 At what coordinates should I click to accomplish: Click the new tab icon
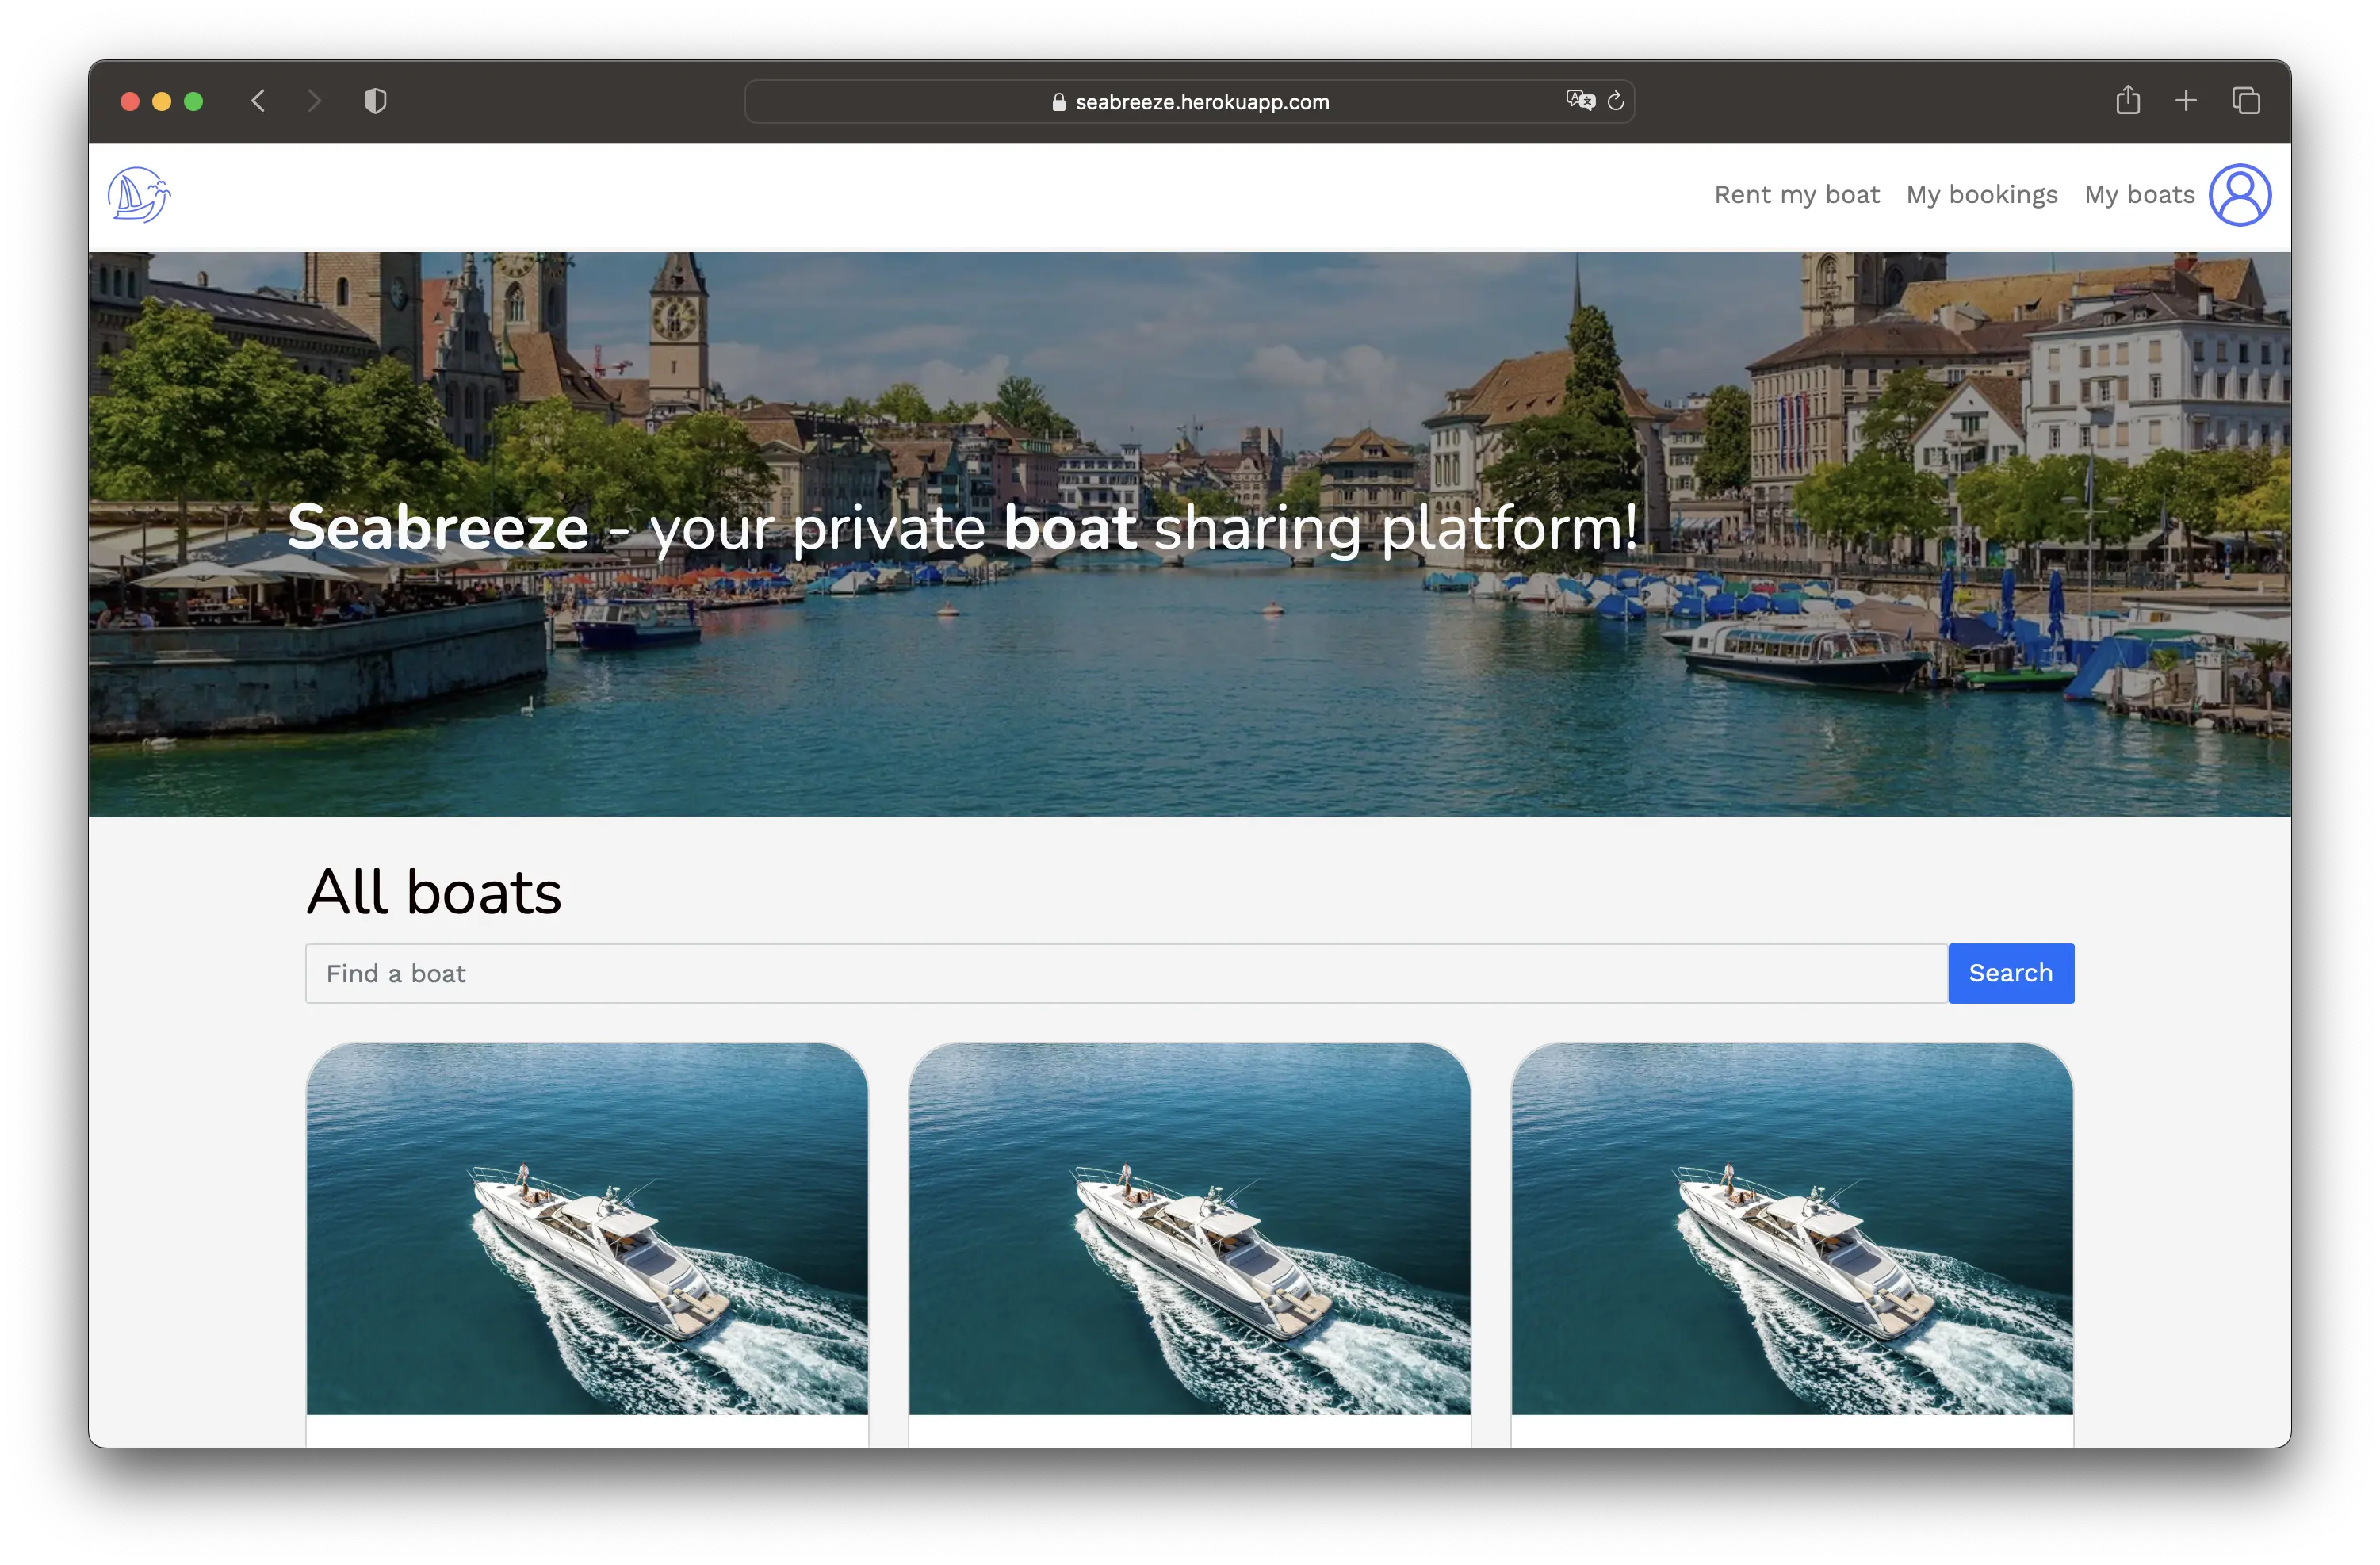tap(2188, 101)
